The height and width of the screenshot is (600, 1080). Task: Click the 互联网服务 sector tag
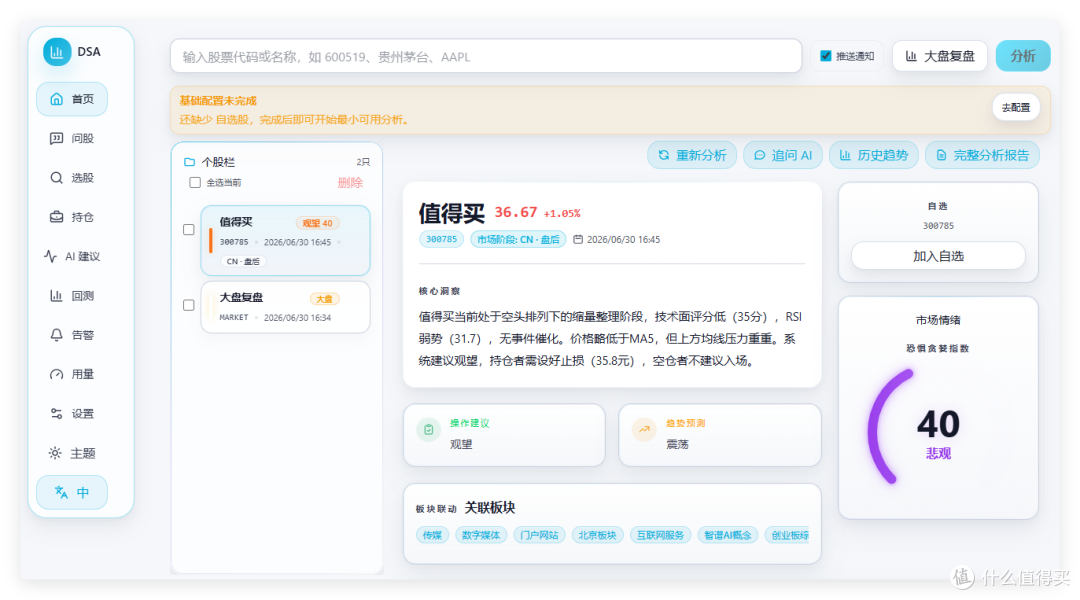click(661, 535)
